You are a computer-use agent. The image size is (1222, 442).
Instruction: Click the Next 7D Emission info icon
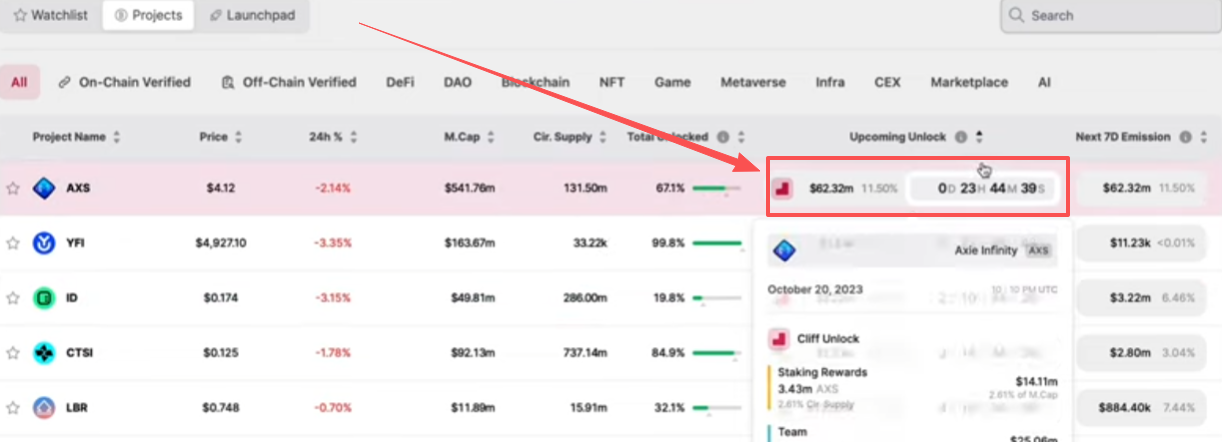pos(1185,137)
